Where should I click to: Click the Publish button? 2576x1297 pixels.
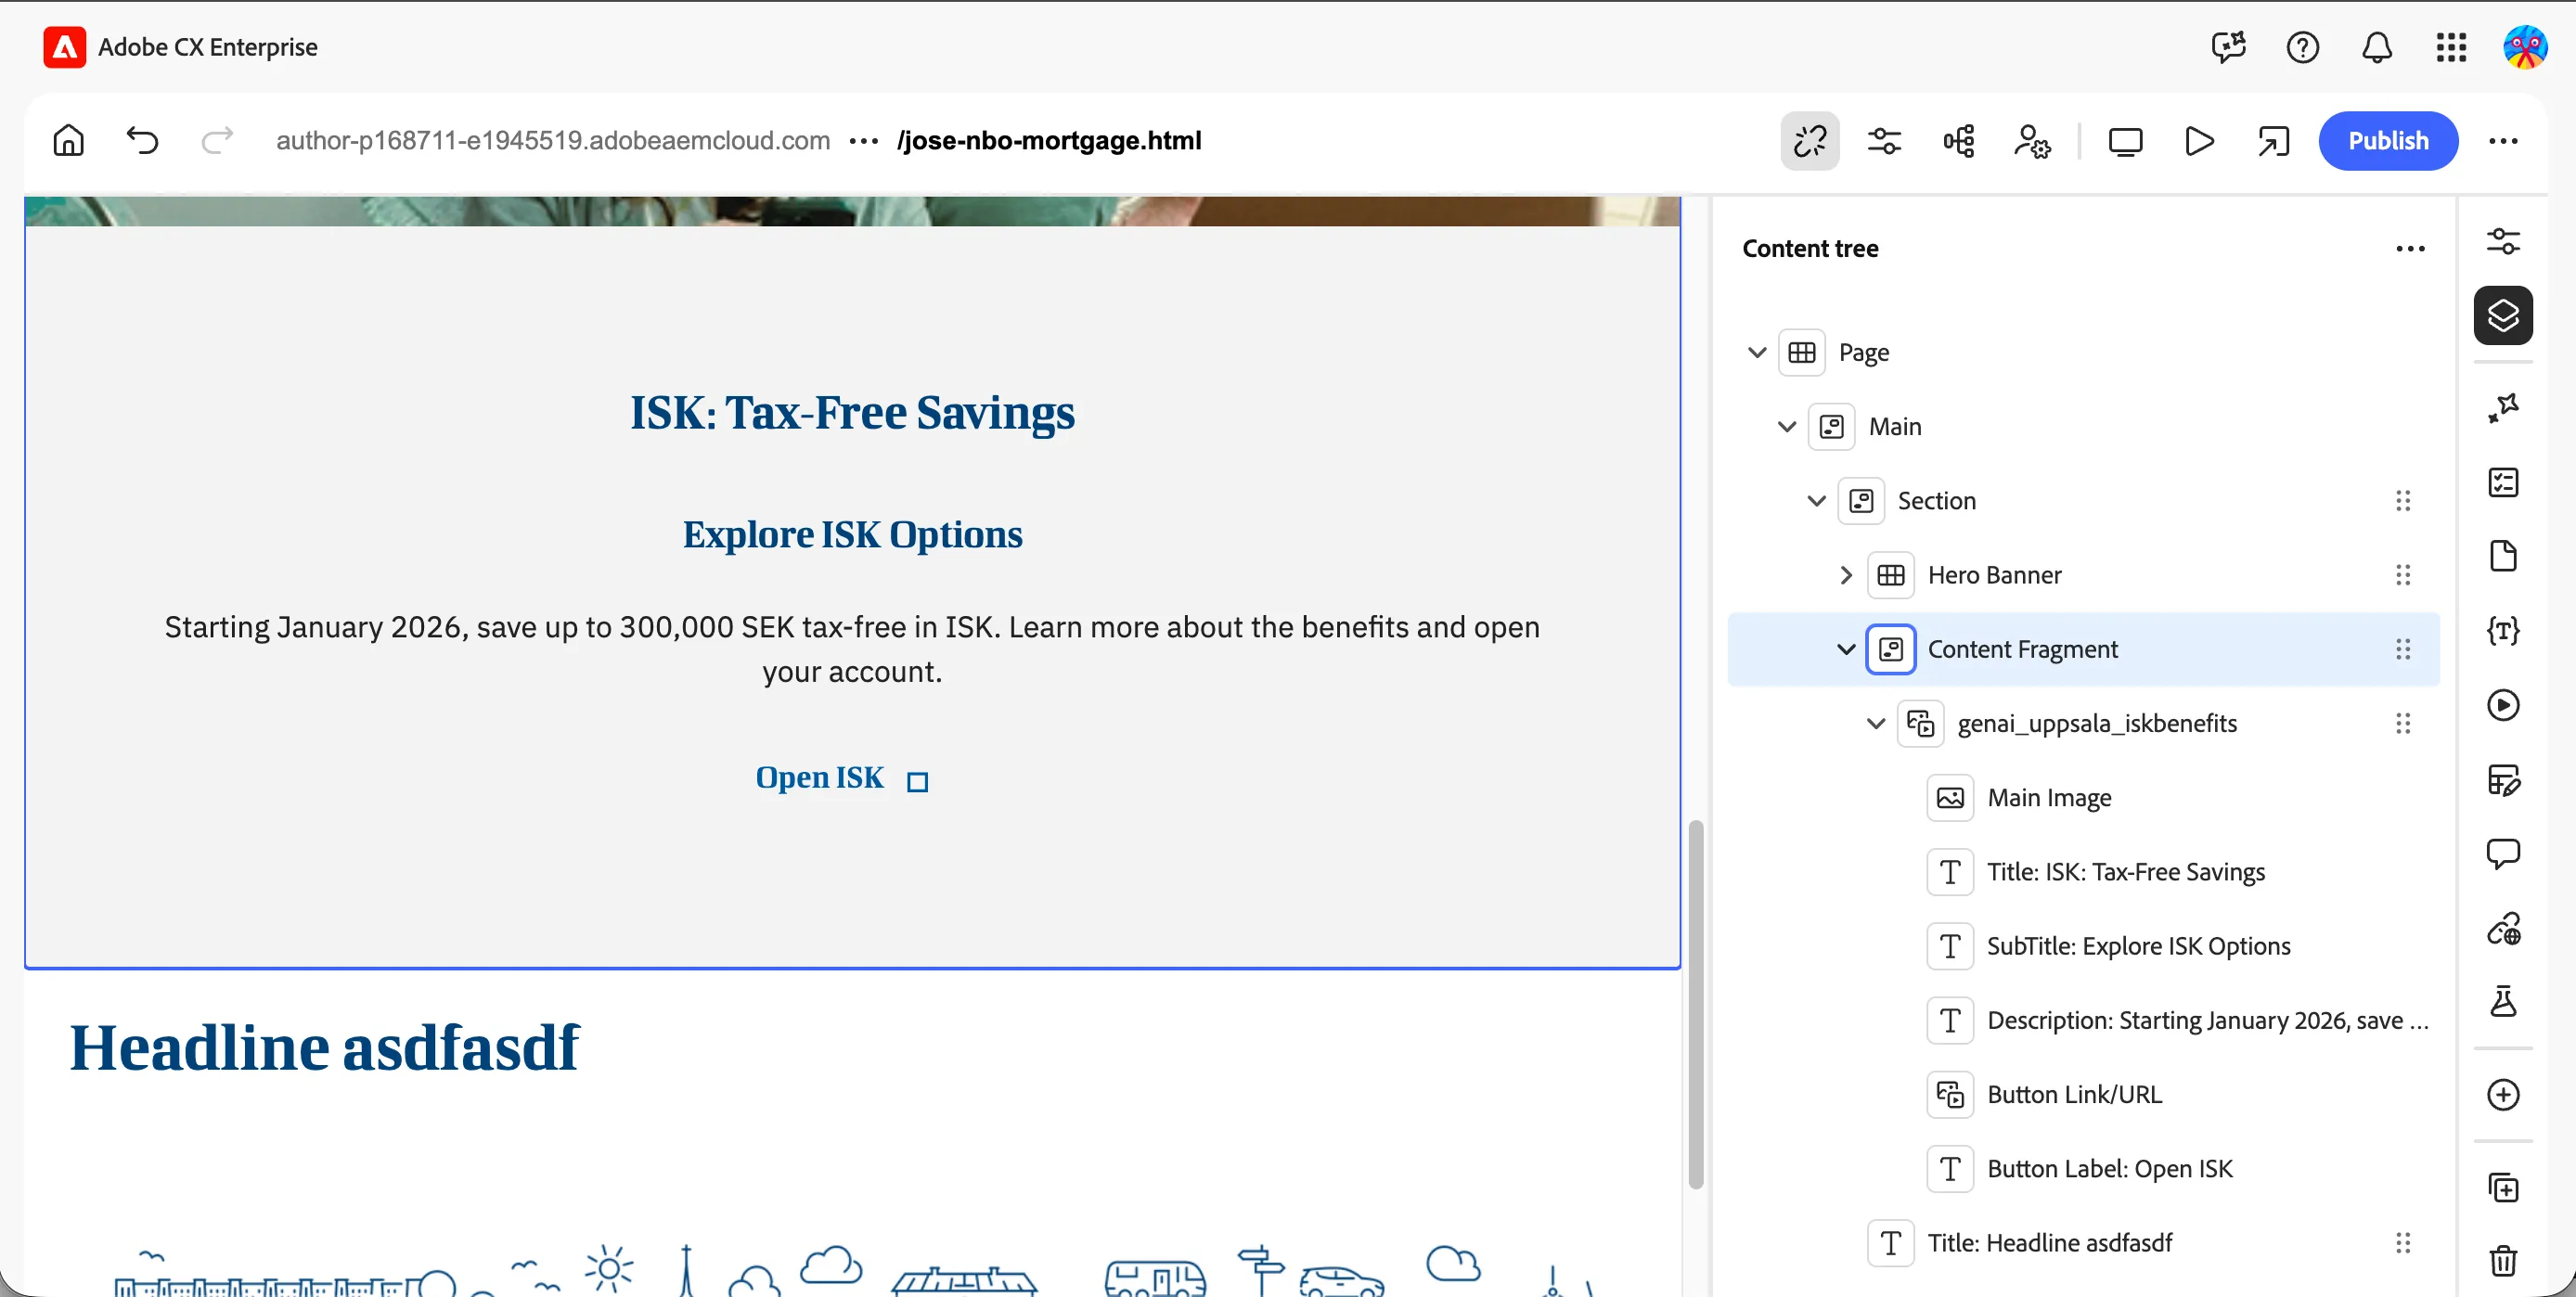coord(2387,141)
